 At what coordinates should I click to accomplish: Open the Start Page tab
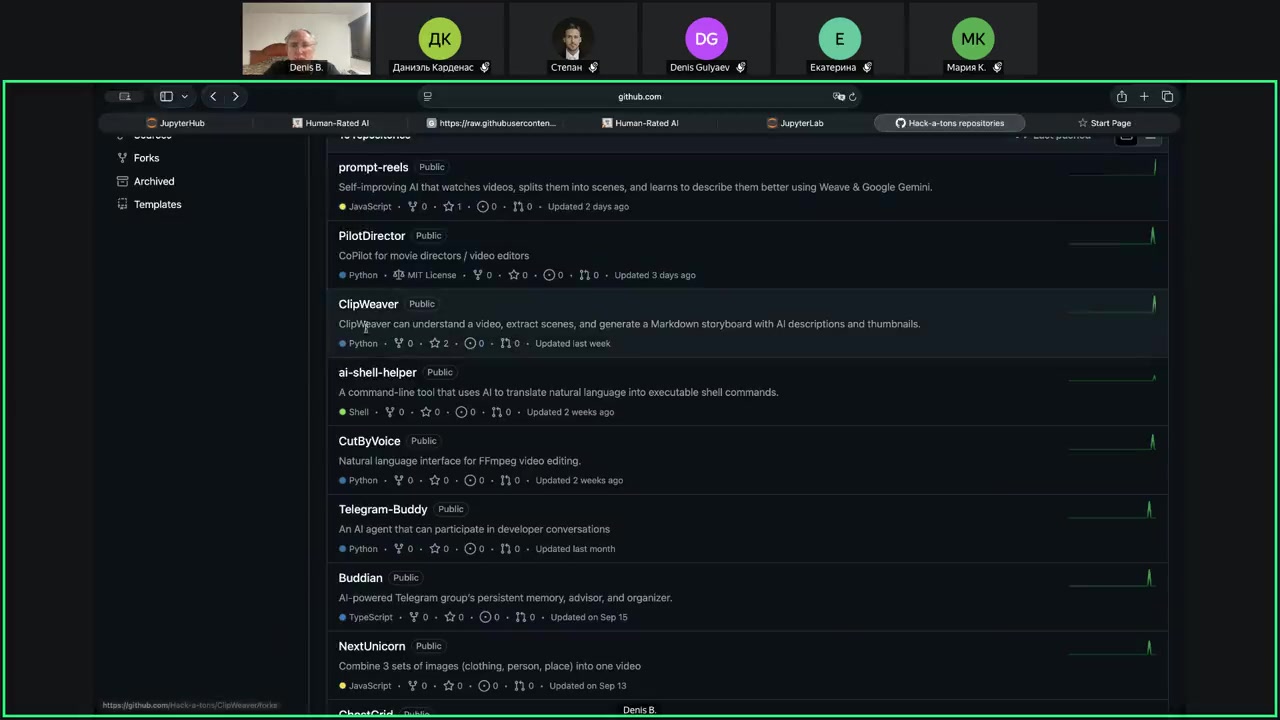(1104, 123)
